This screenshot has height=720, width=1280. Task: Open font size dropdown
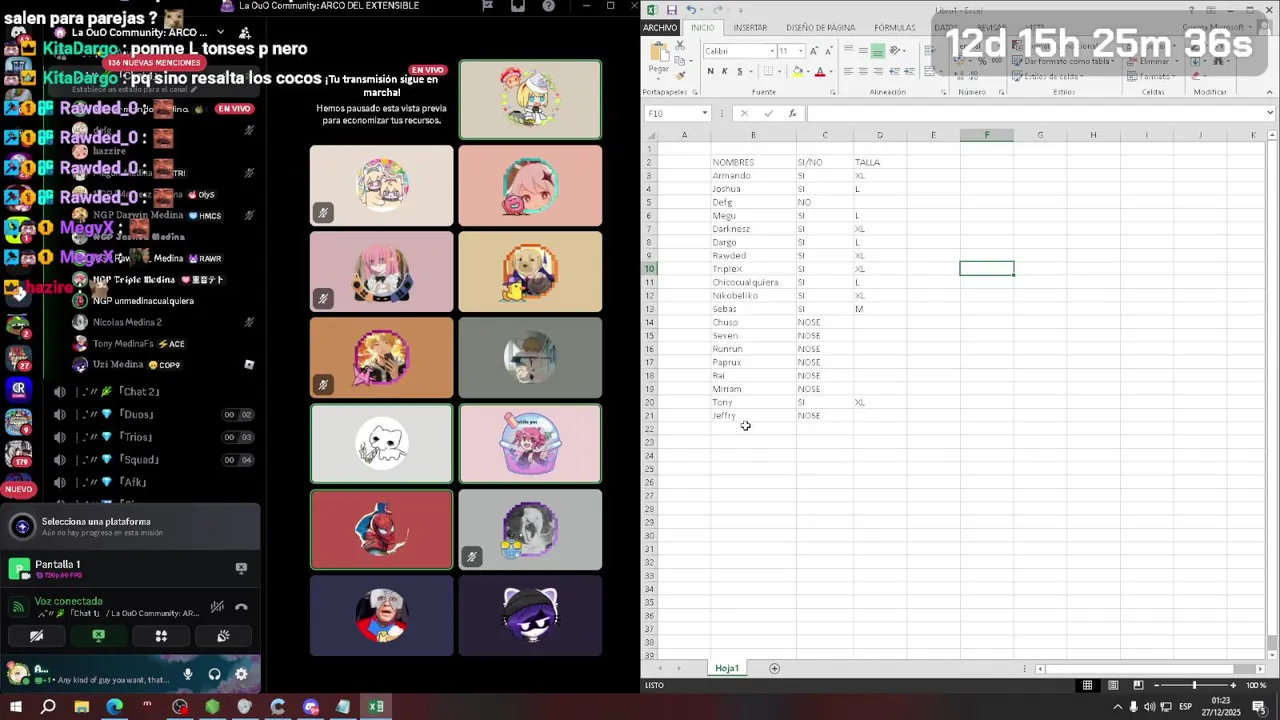pyautogui.click(x=801, y=50)
